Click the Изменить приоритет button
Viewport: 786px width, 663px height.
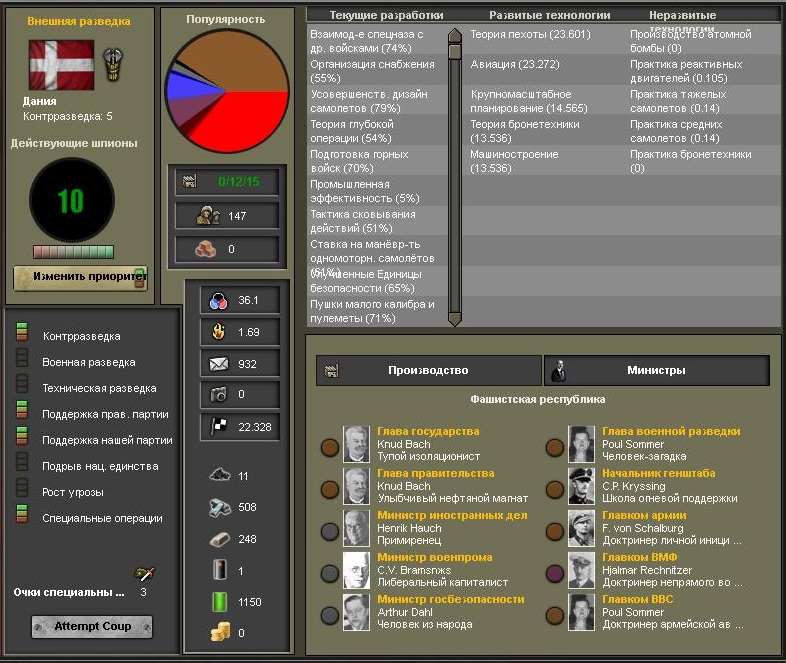[80, 277]
